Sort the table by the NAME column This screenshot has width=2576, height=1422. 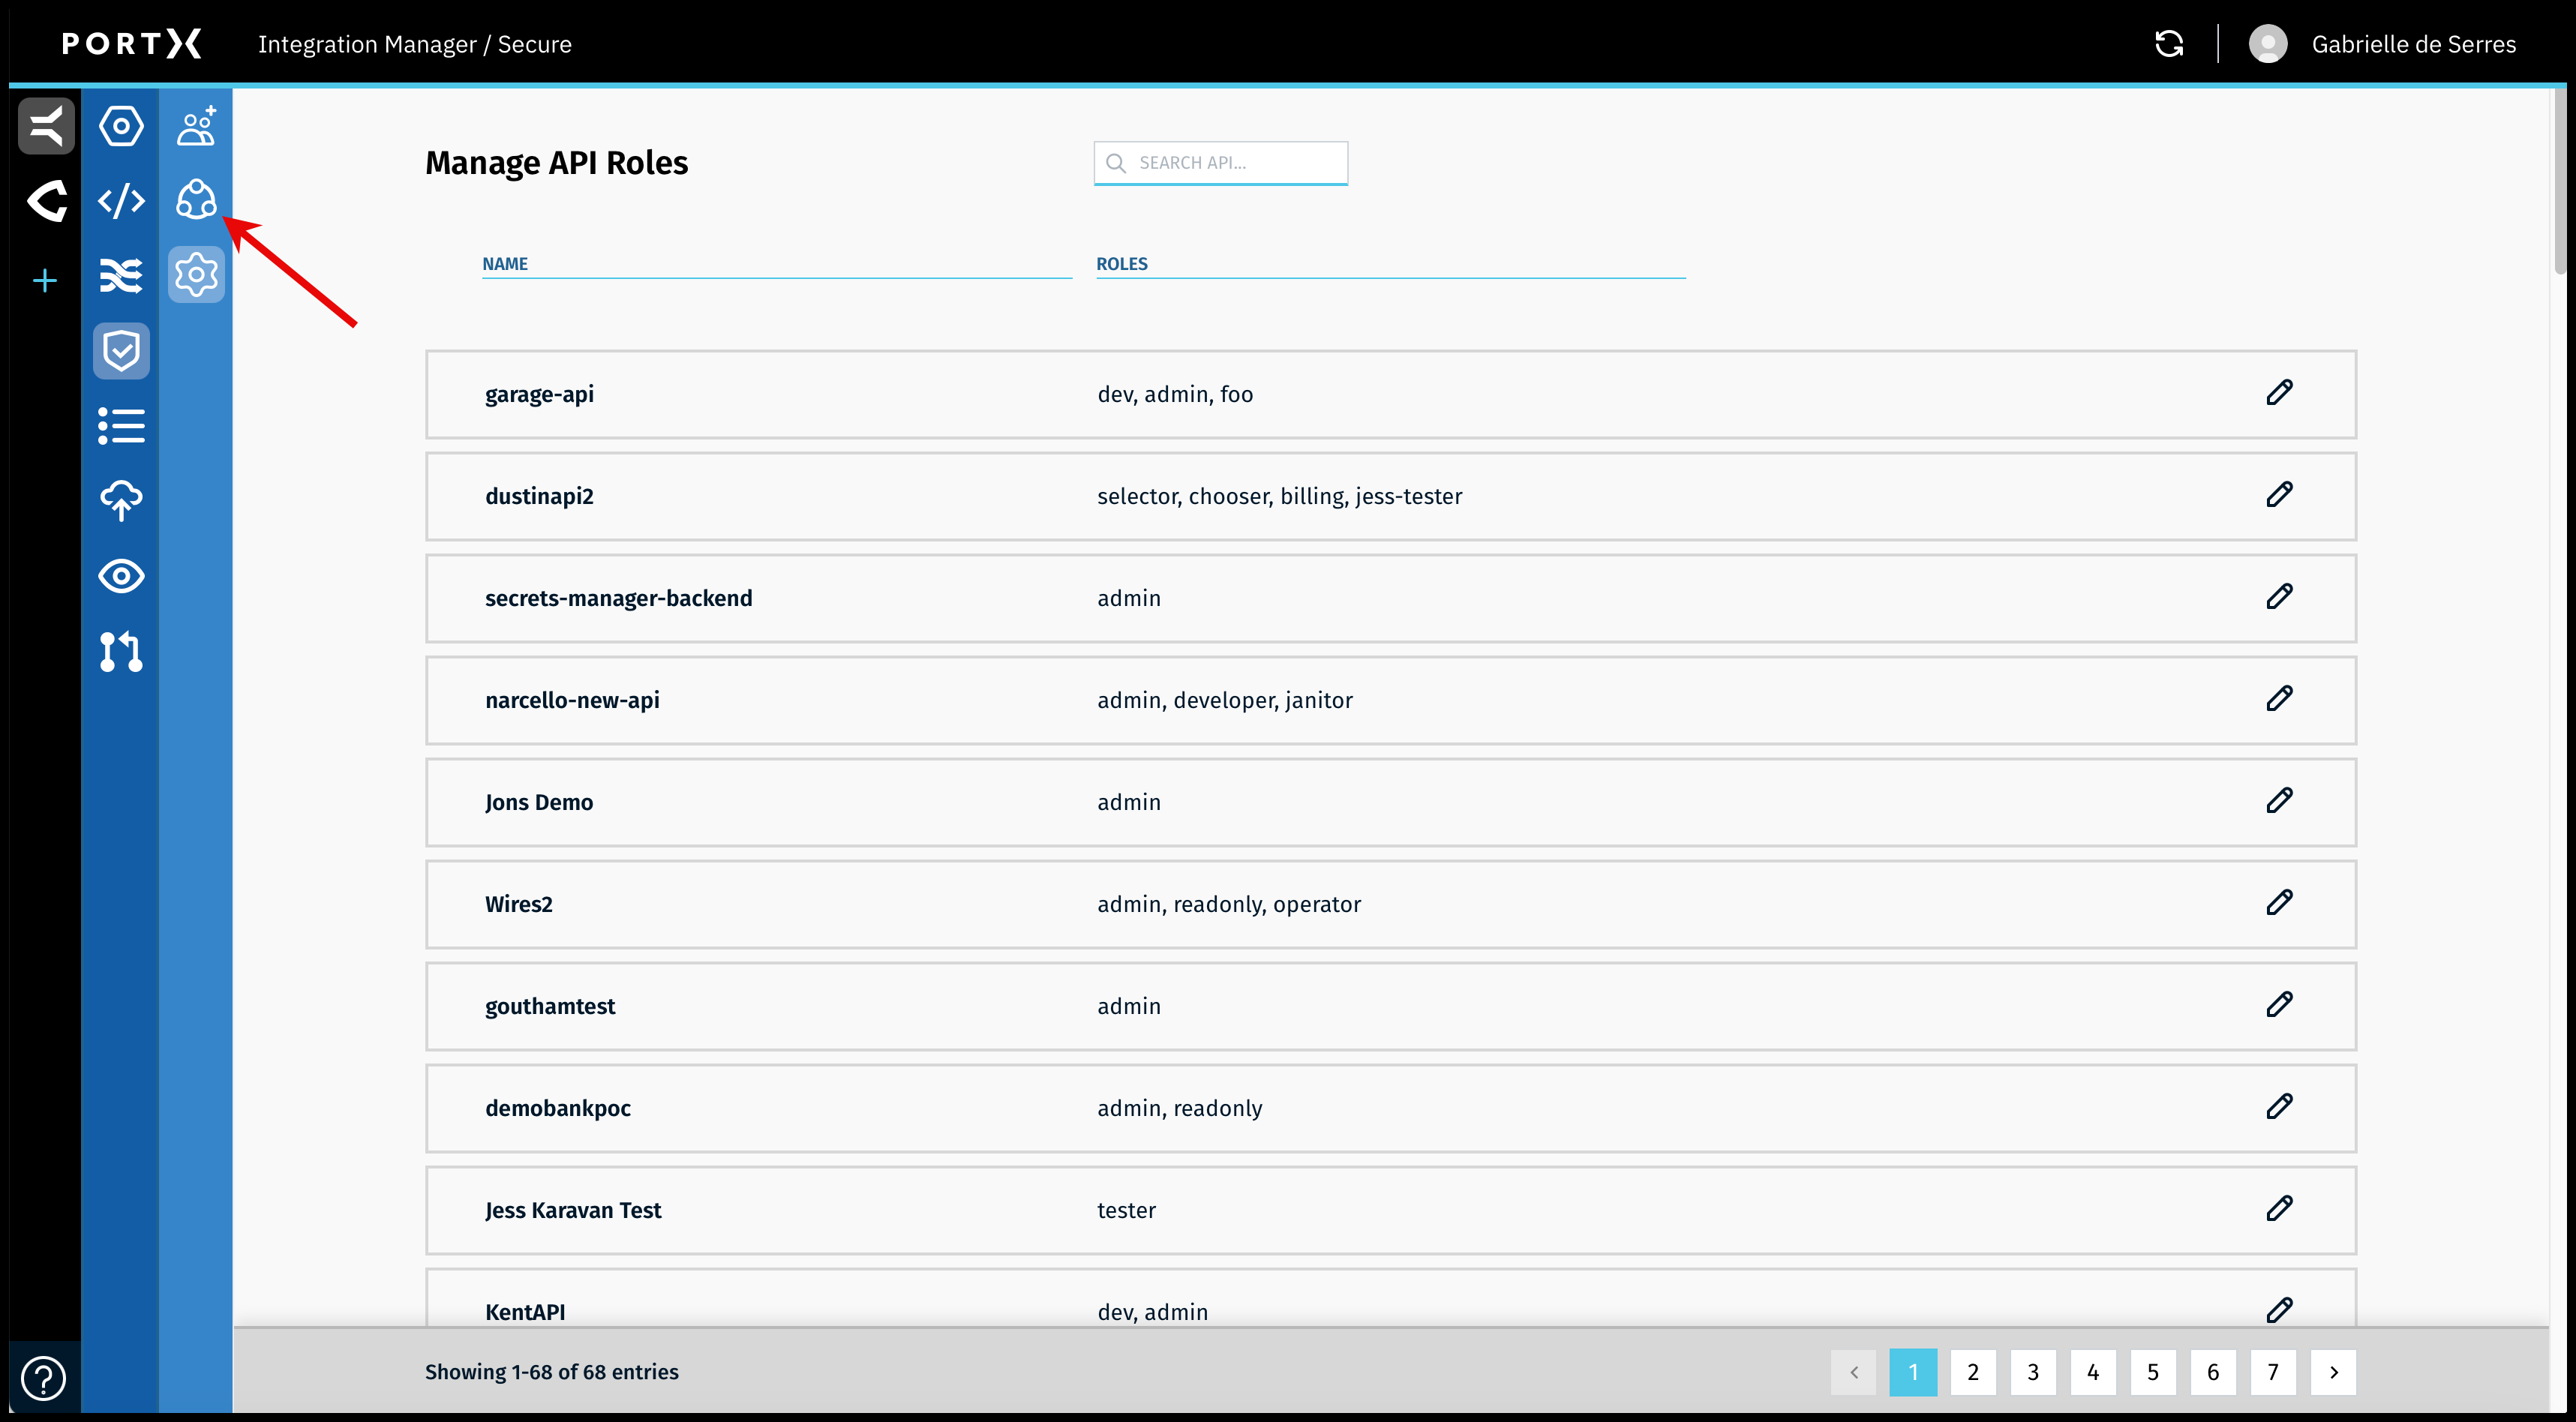tap(506, 263)
